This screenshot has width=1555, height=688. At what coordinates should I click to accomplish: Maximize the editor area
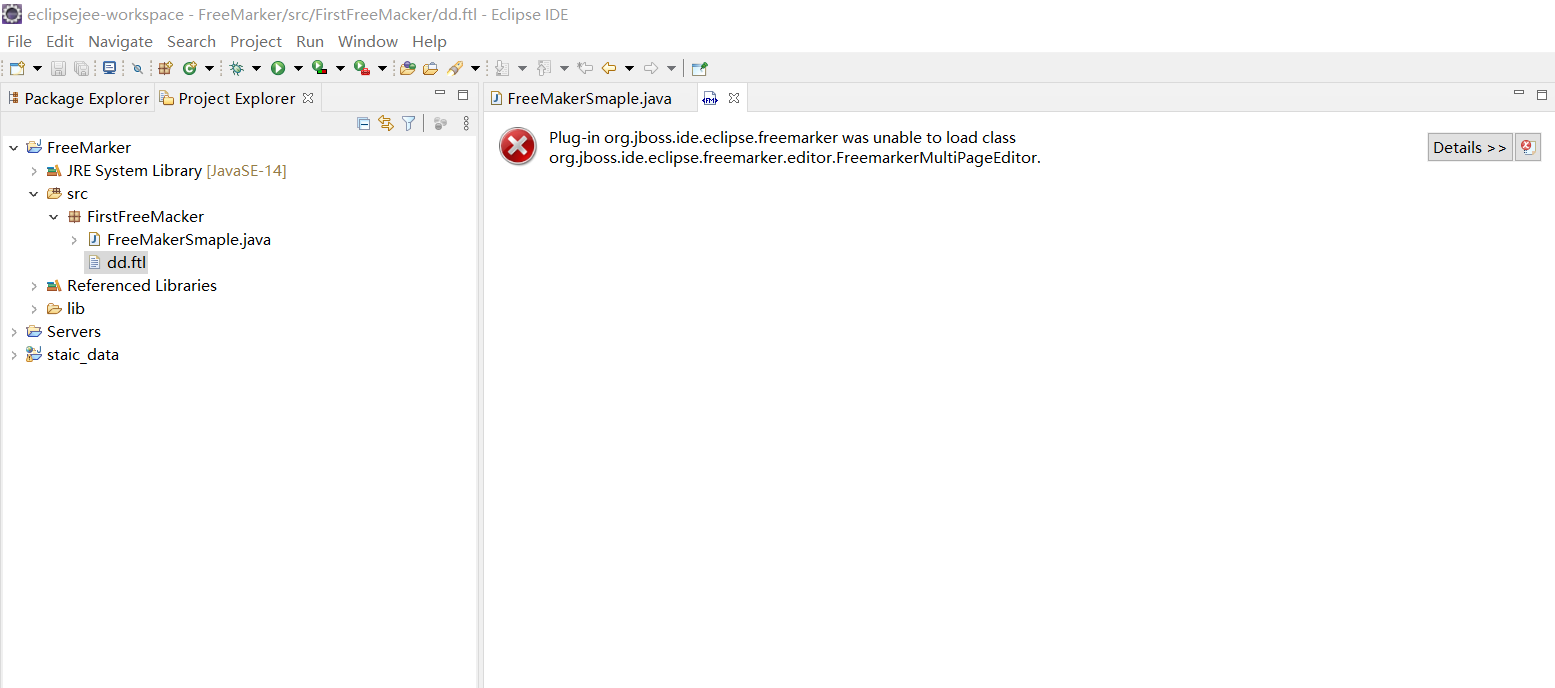tap(1542, 95)
